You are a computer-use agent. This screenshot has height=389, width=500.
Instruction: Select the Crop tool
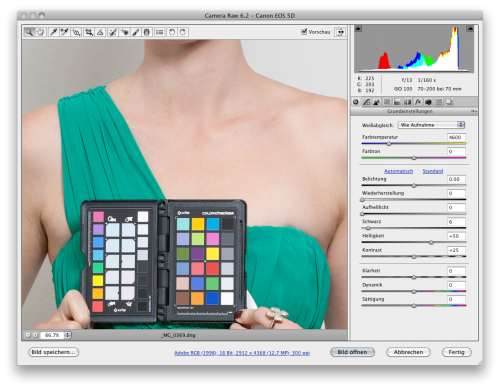[89, 32]
